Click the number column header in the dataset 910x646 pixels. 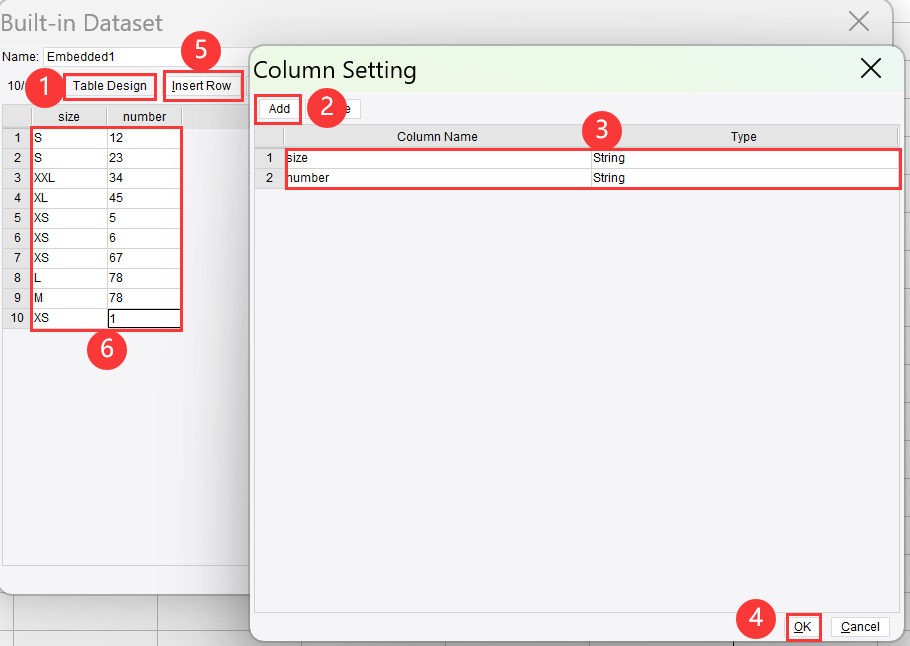pos(144,116)
